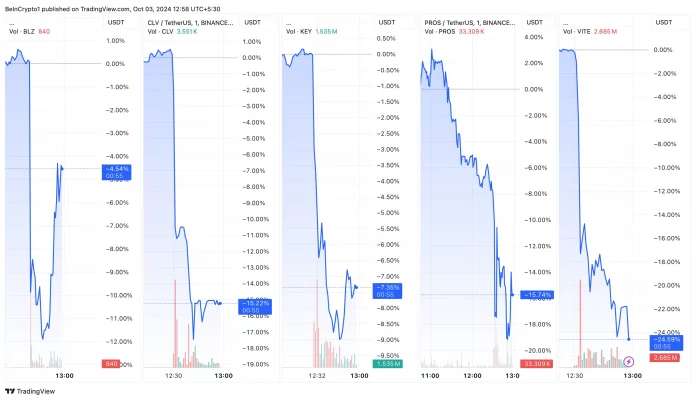Click the TradingView logo in bottom corner
696x400 pixels.
(30, 391)
